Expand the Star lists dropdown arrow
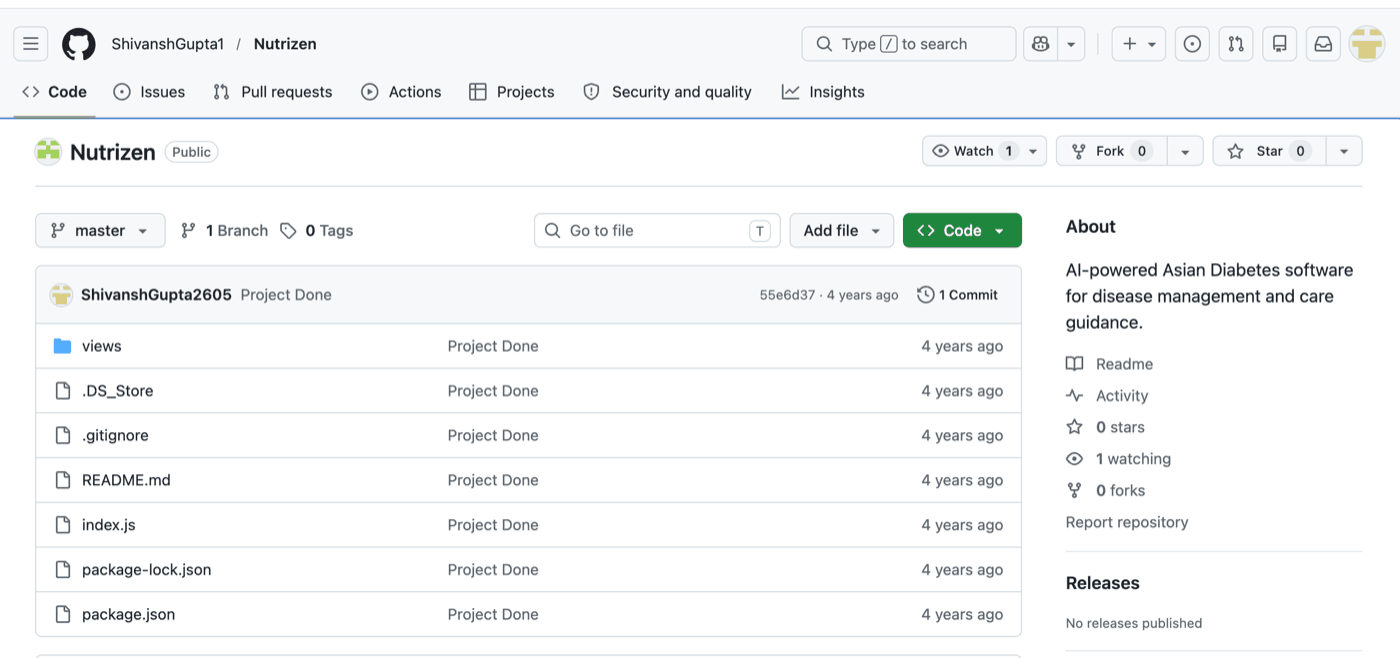 (x=1344, y=151)
